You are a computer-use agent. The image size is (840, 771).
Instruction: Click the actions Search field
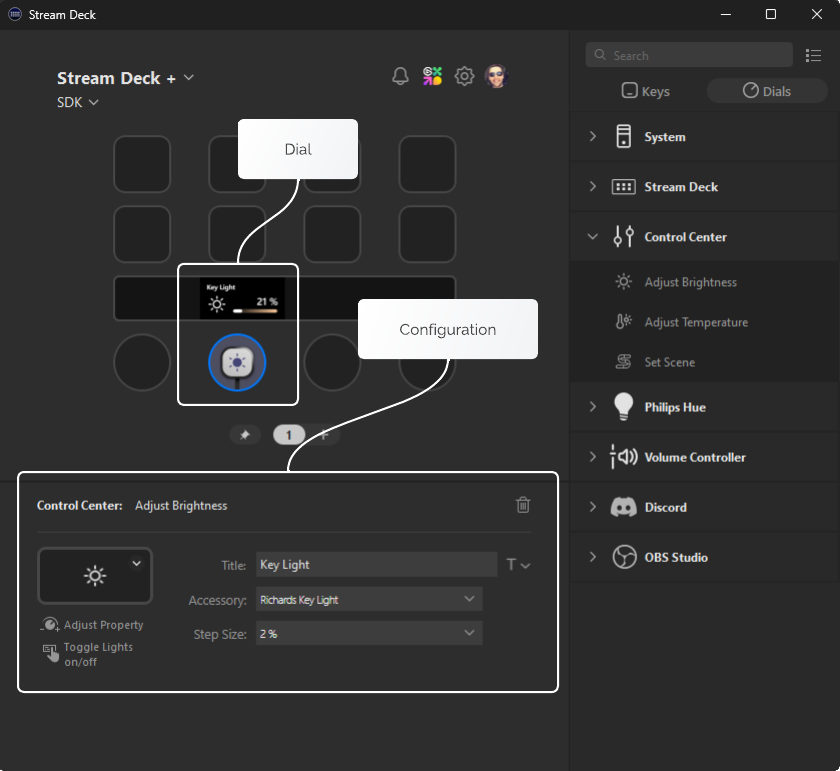click(688, 55)
